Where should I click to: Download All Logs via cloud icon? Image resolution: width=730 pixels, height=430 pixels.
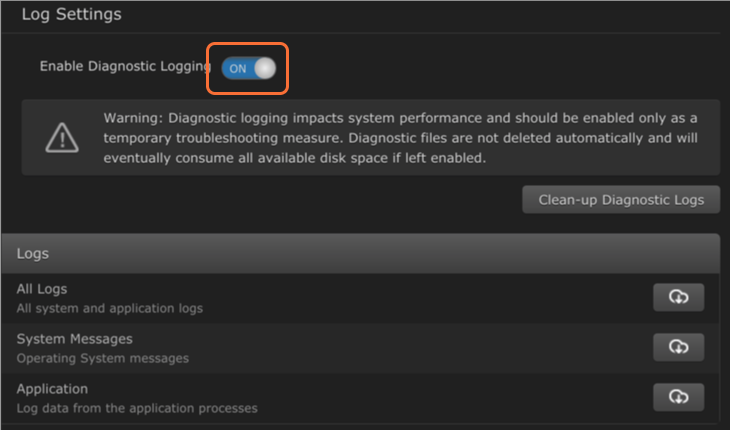[678, 297]
